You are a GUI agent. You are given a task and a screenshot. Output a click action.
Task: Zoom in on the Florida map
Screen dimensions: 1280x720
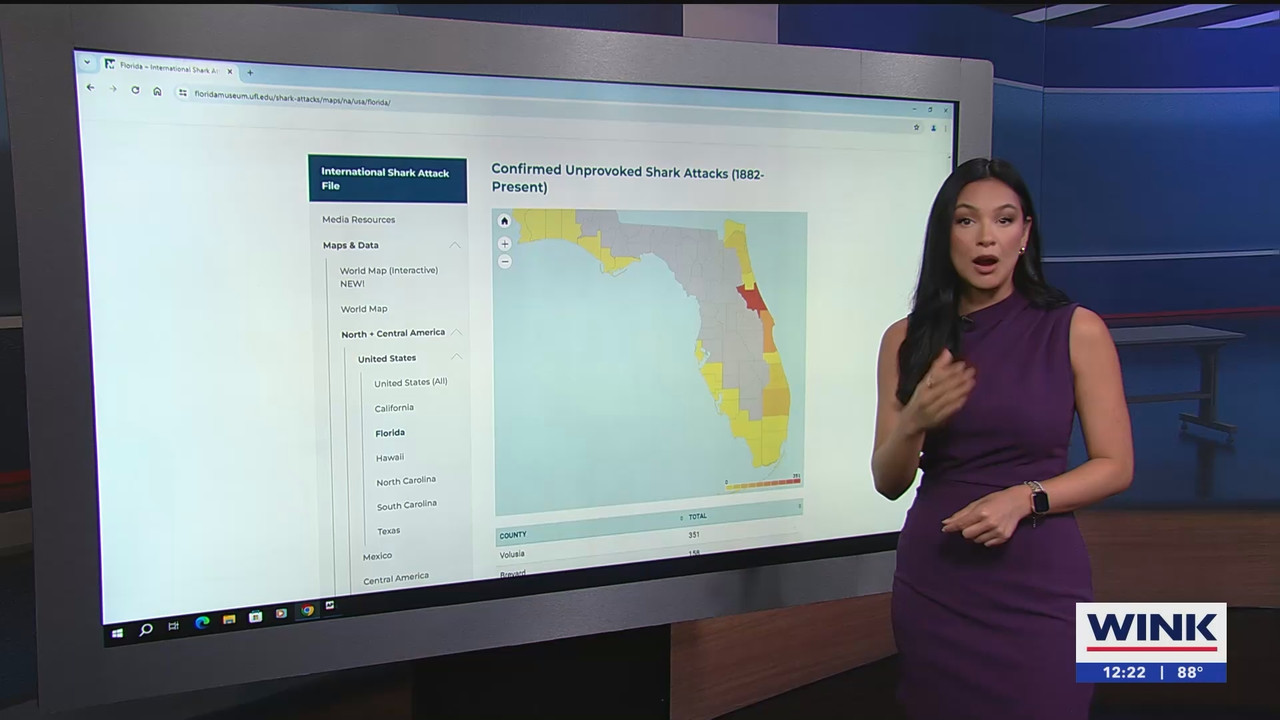click(x=504, y=243)
